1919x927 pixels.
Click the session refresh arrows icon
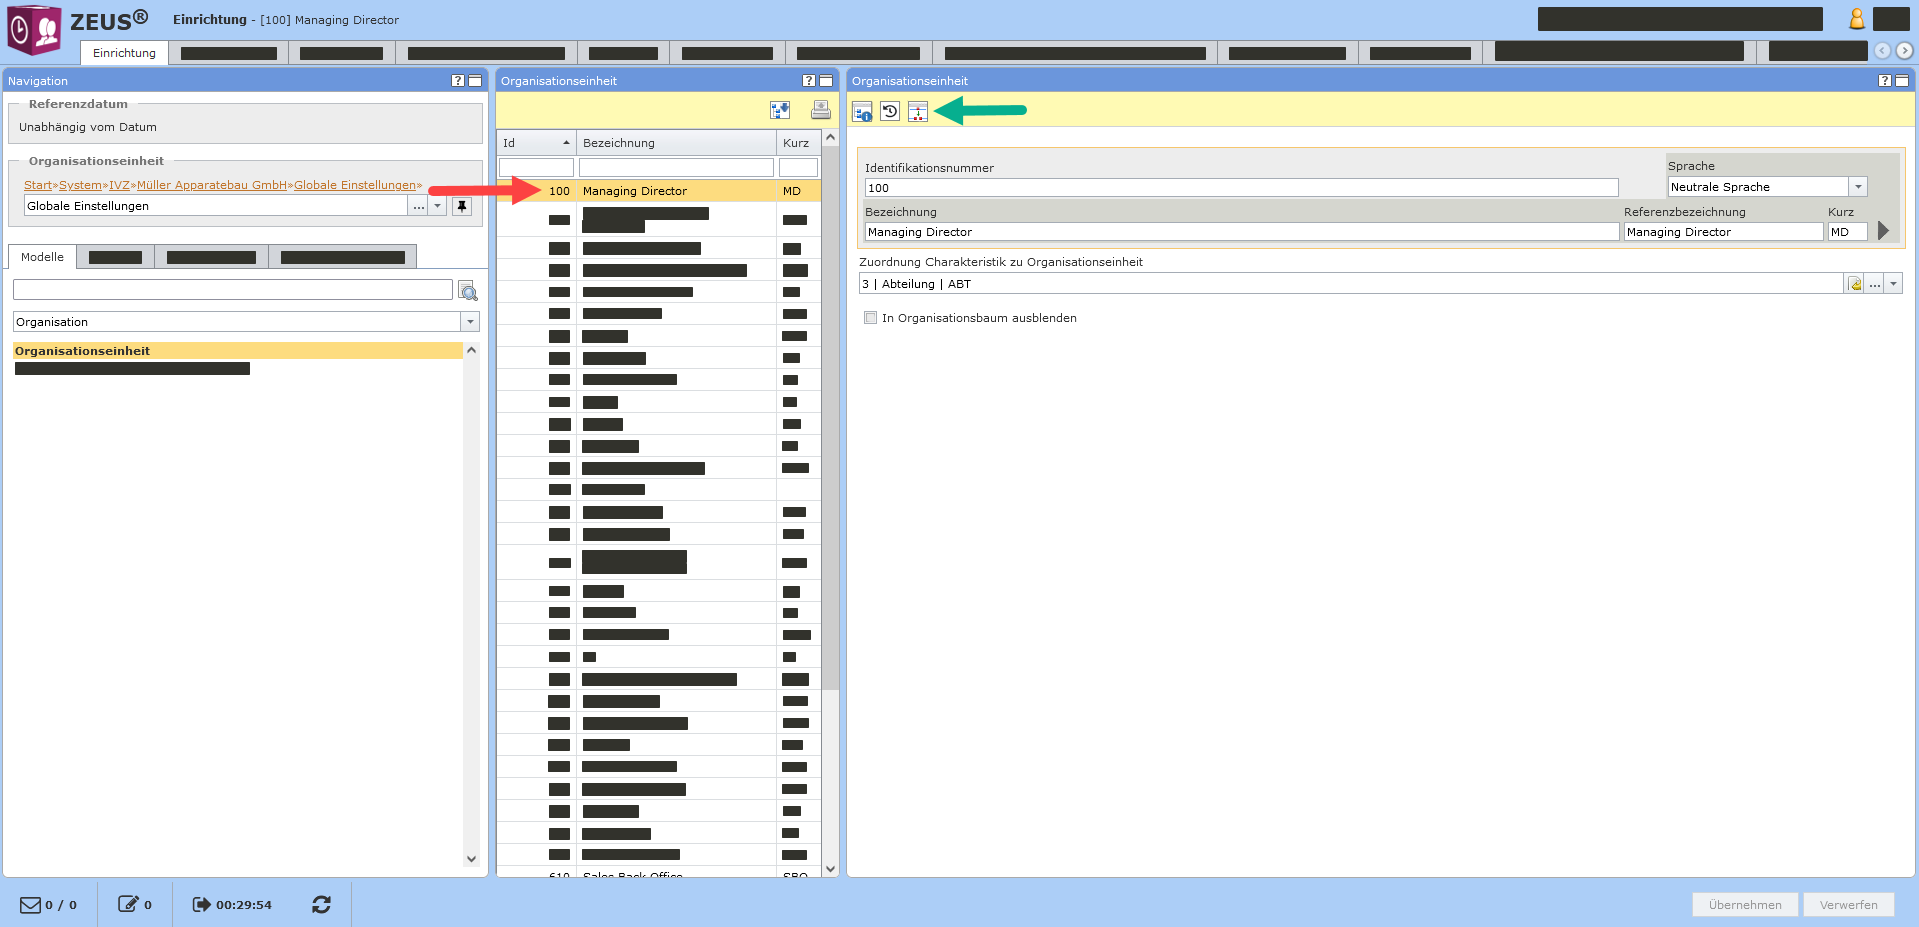(x=321, y=904)
